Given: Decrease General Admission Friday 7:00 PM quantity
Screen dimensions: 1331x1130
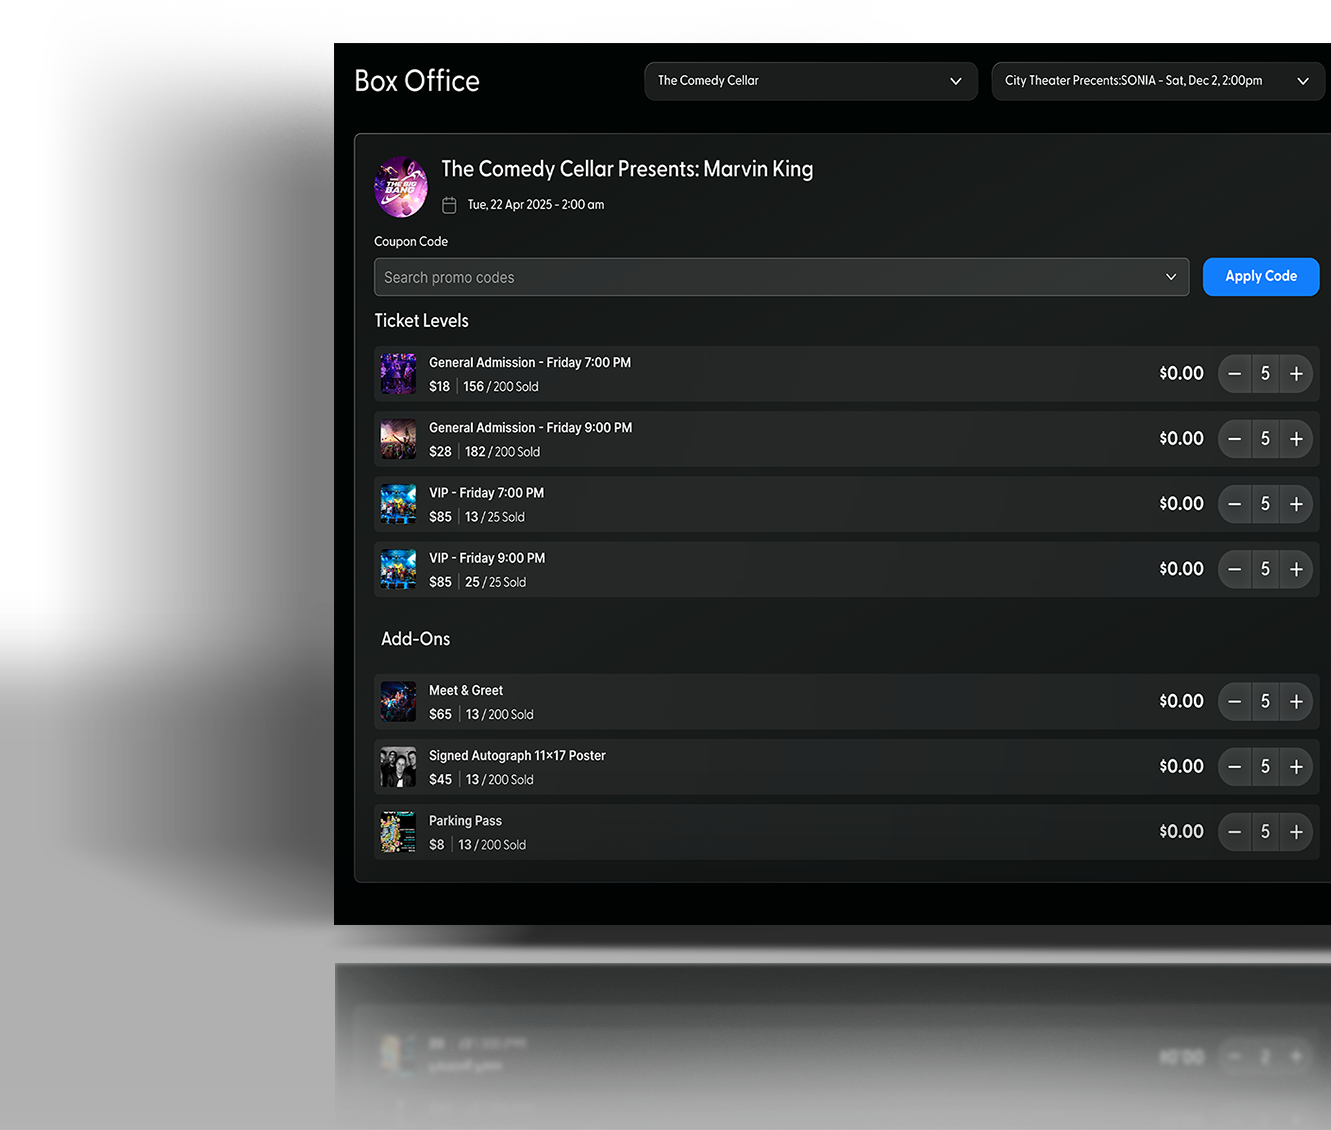Looking at the screenshot, I should (1235, 374).
